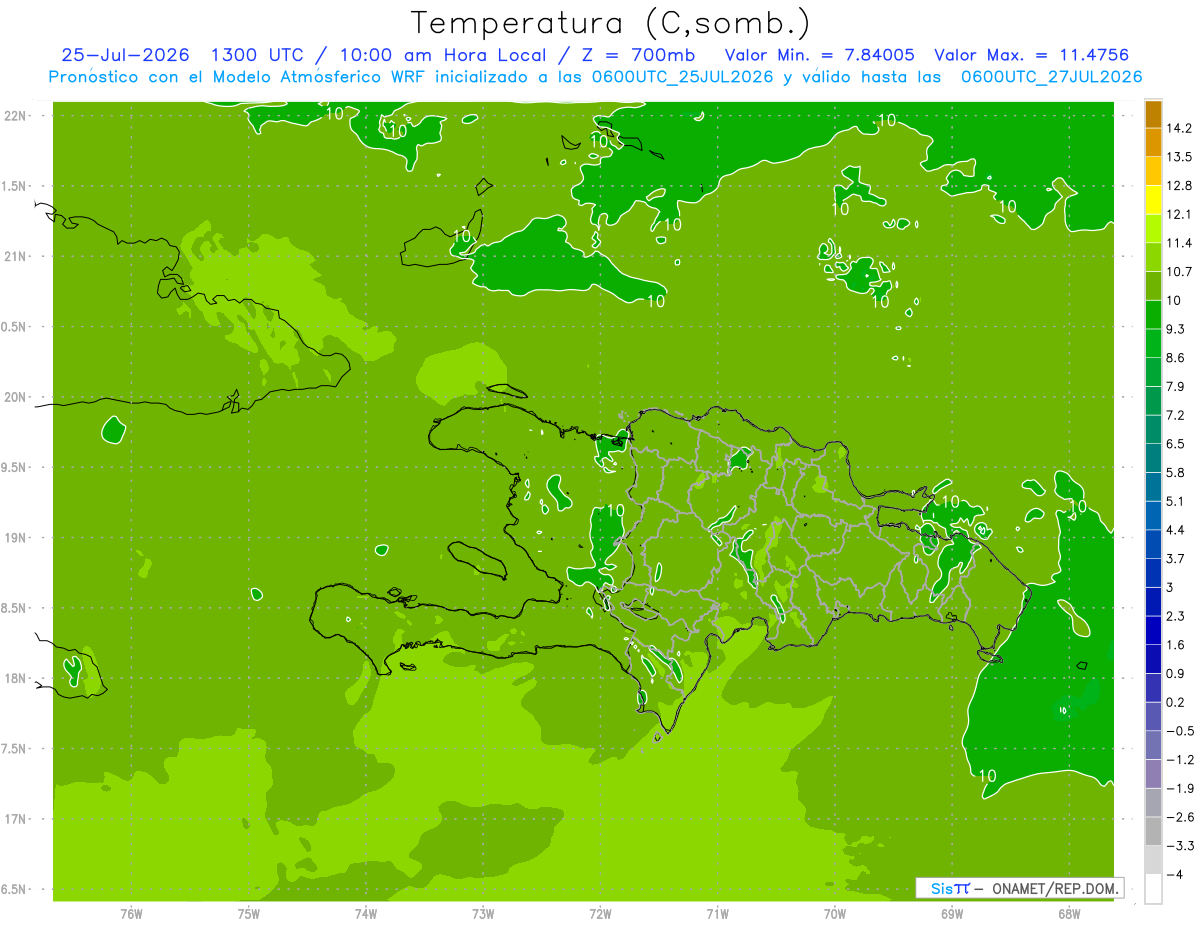Click the '9.3' colorbar value
This screenshot has height=927, width=1200.
tap(1176, 329)
